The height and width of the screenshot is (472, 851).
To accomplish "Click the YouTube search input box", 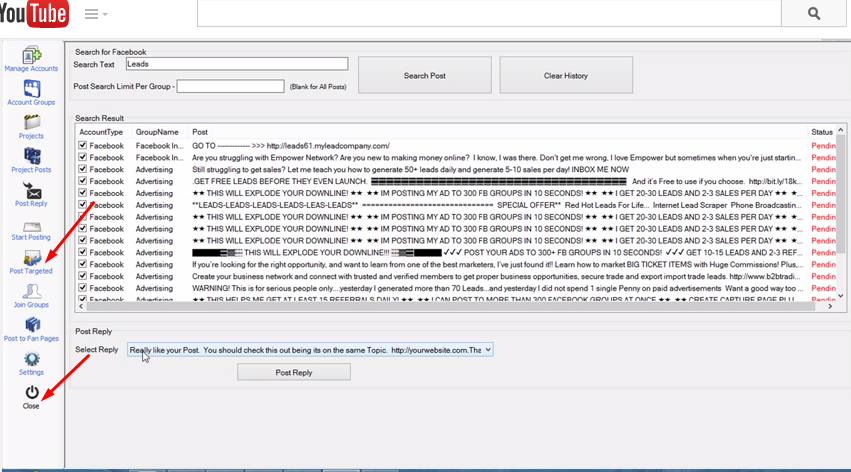I will (x=489, y=14).
